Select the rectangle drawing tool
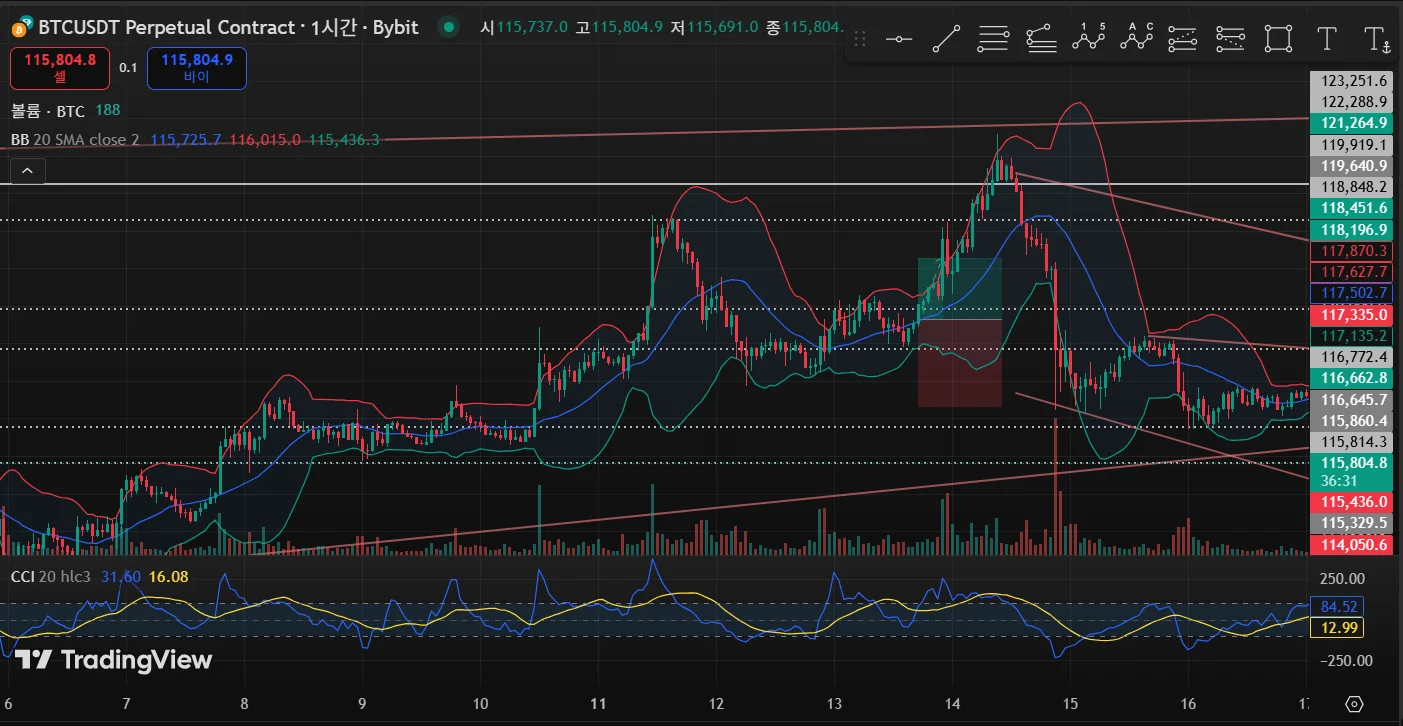The height and width of the screenshot is (726, 1403). 1278,40
